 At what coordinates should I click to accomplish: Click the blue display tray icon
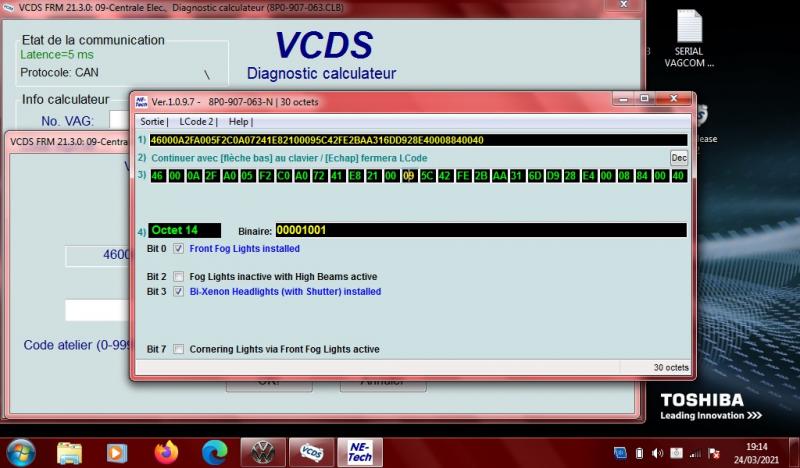[620, 453]
